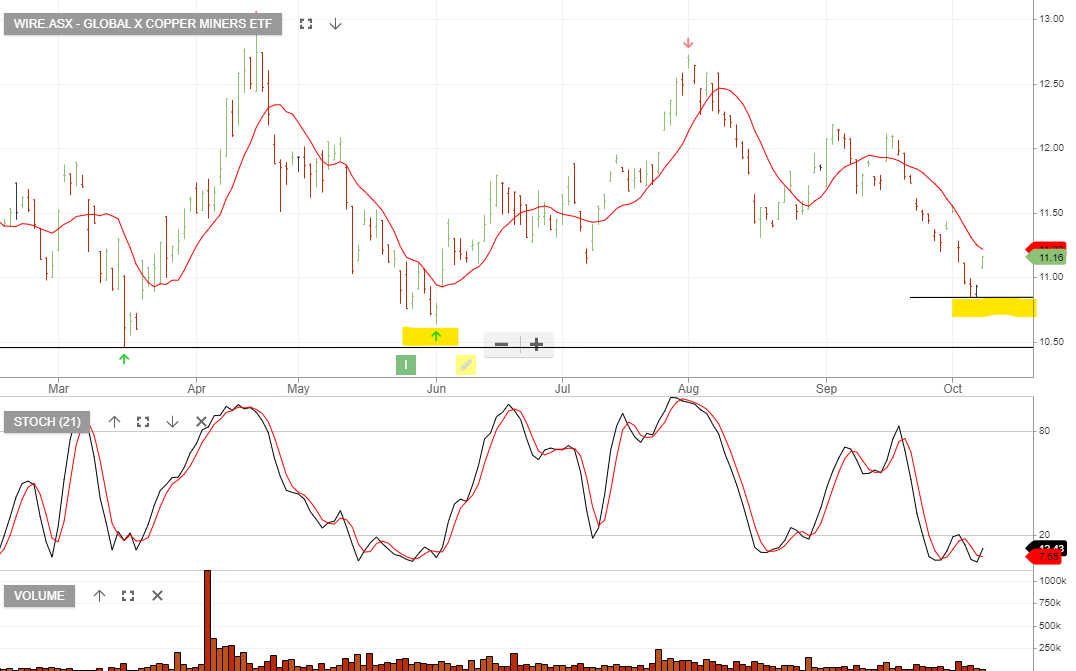Image resolution: width=1076 pixels, height=671 pixels.
Task: Move the VOLUME panel up
Action: (99, 596)
